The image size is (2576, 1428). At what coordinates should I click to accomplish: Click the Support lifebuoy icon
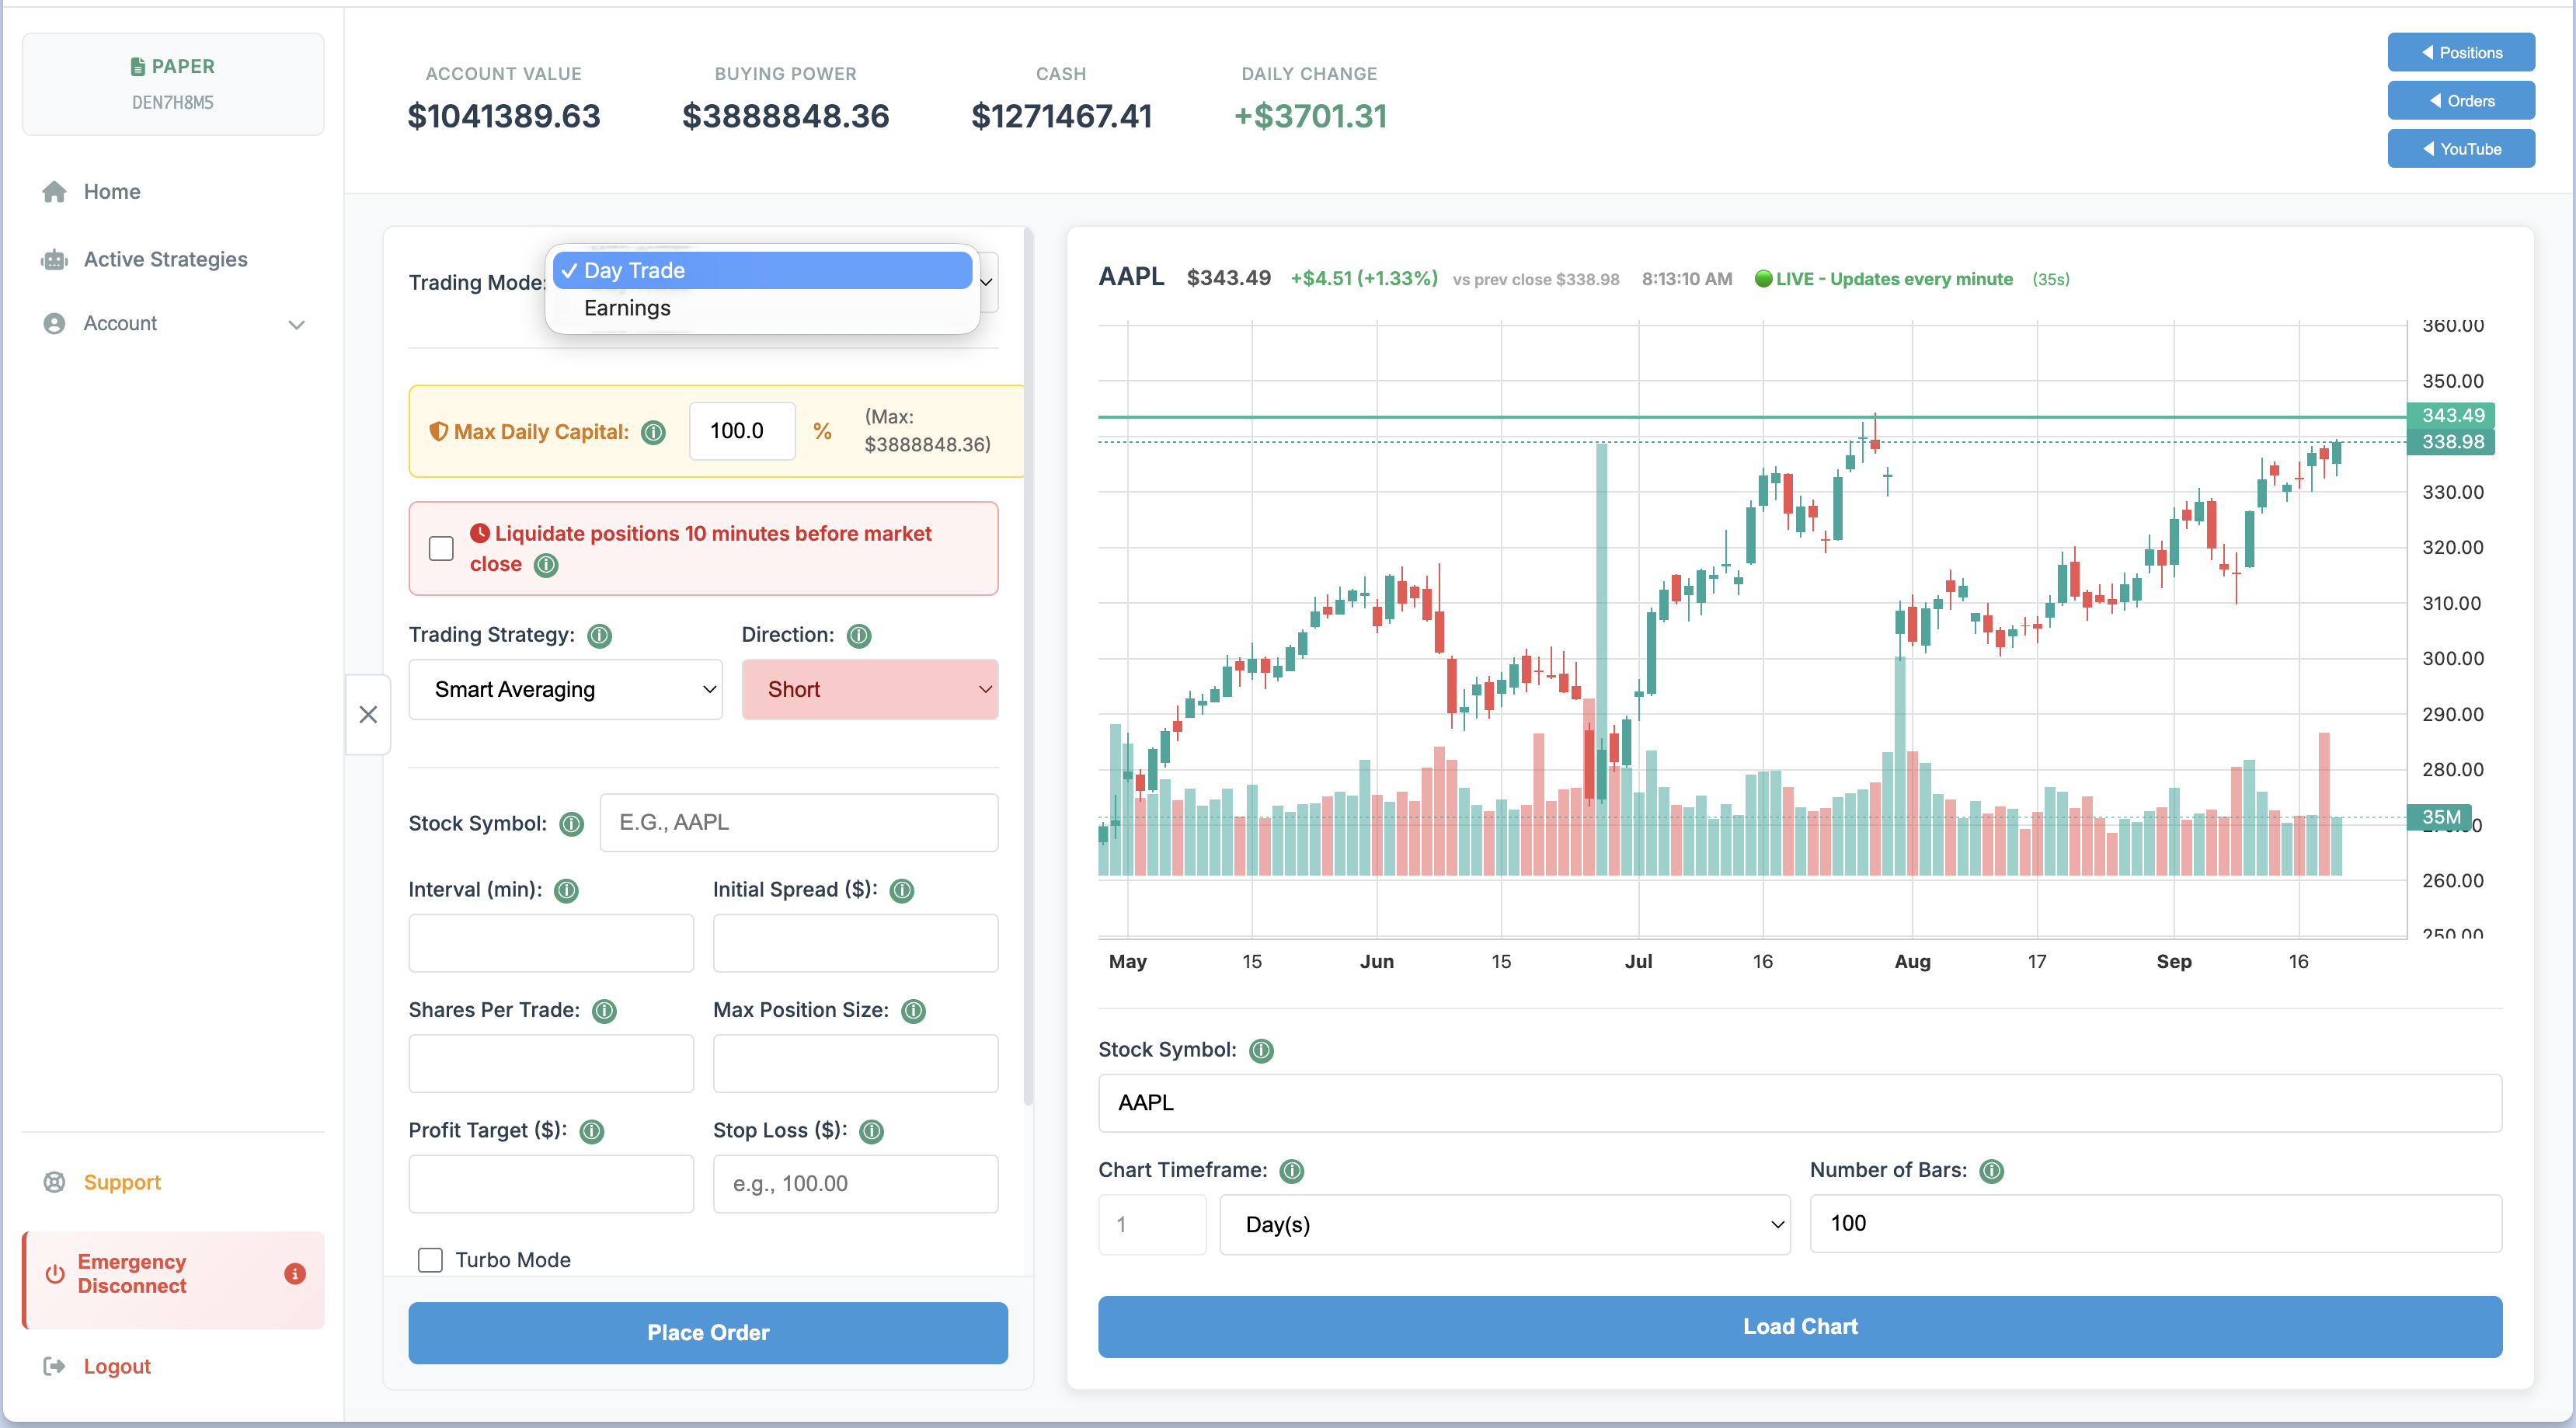54,1182
